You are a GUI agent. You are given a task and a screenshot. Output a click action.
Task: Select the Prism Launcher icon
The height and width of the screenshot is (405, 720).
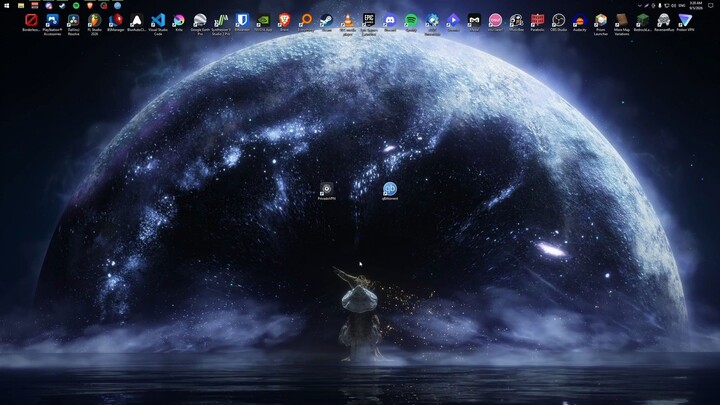pyautogui.click(x=601, y=23)
